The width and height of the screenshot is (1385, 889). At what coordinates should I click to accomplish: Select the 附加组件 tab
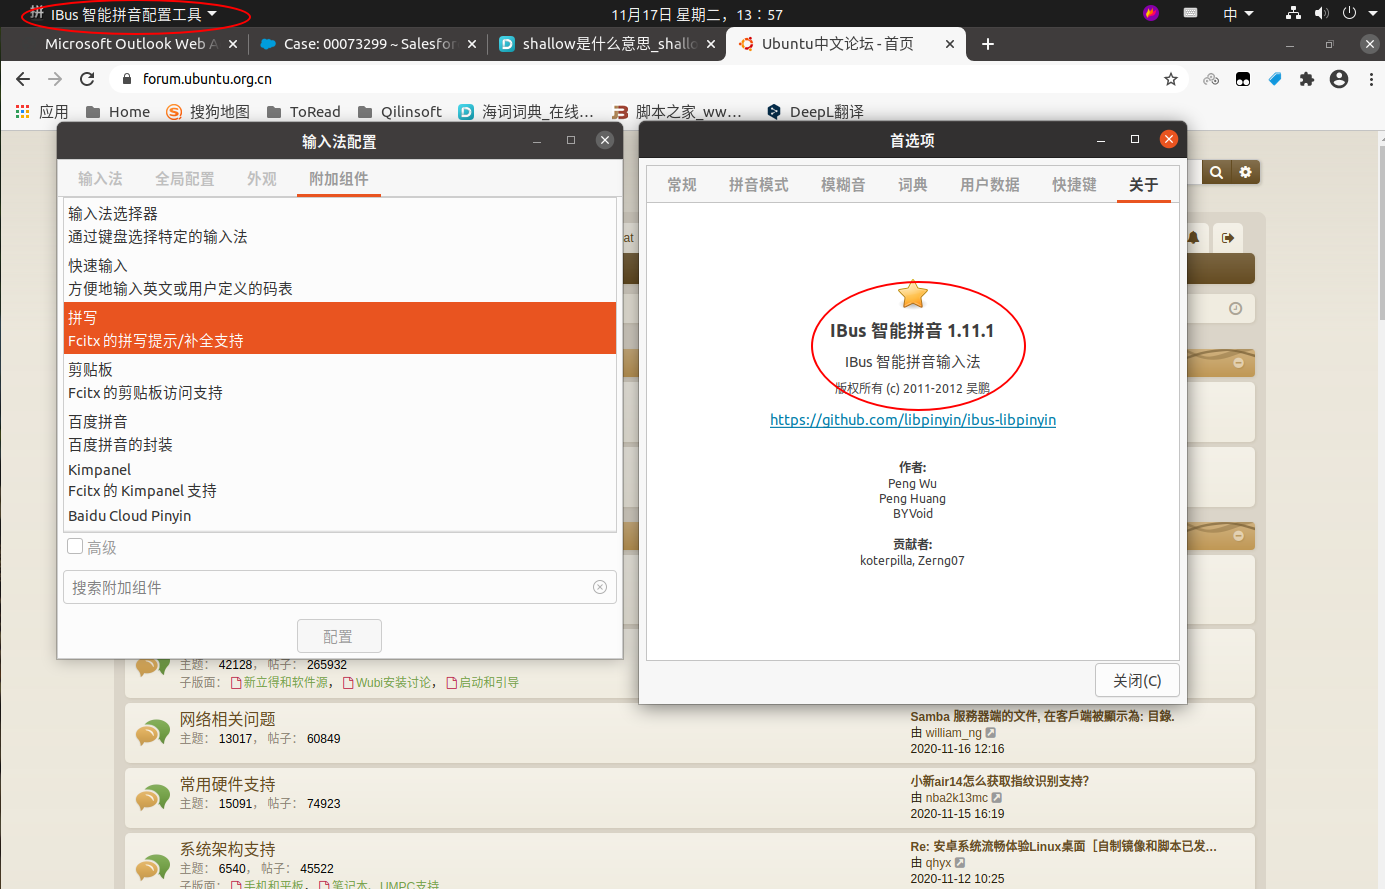[x=338, y=179]
